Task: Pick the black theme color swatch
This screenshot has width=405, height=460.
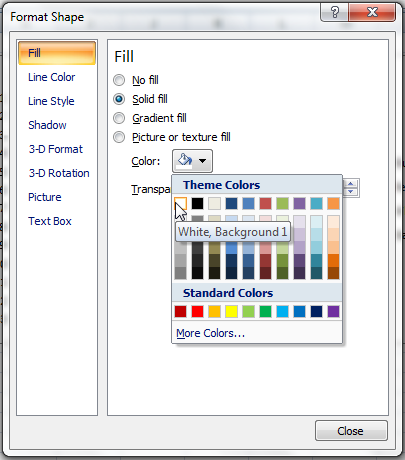Action: pyautogui.click(x=197, y=203)
